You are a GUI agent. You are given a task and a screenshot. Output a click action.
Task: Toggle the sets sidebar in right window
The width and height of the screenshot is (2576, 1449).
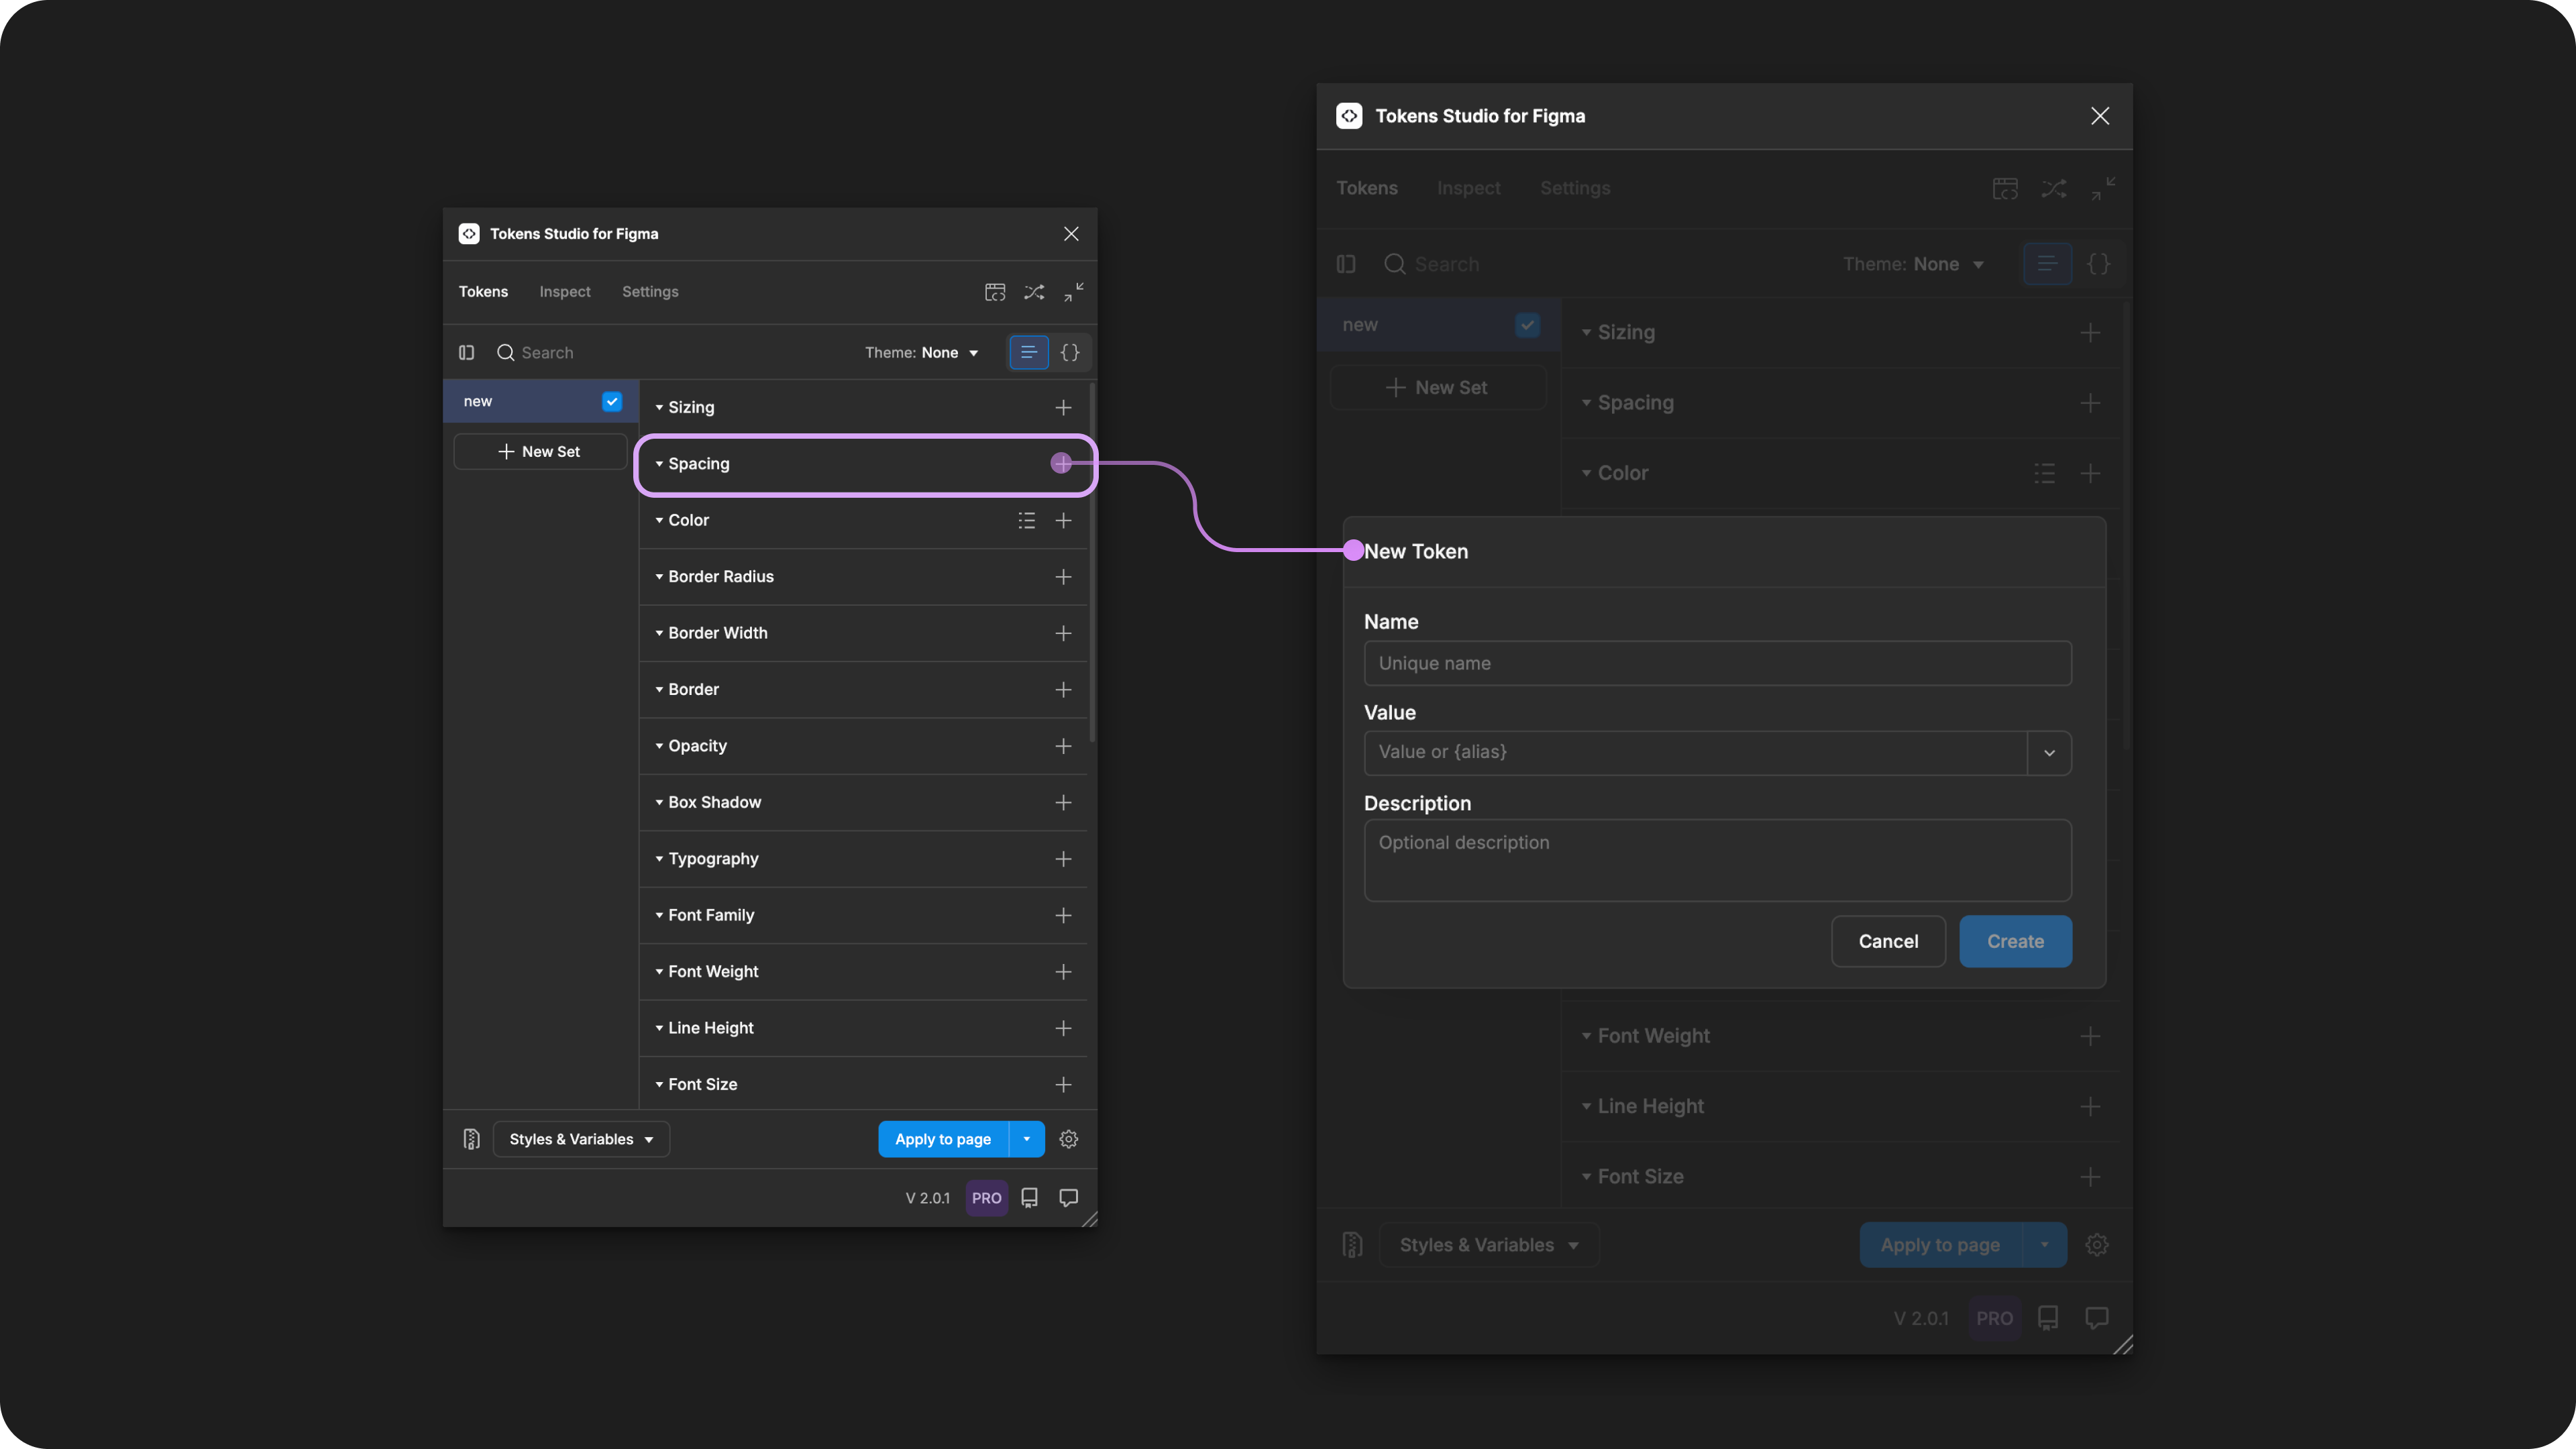pyautogui.click(x=1346, y=264)
